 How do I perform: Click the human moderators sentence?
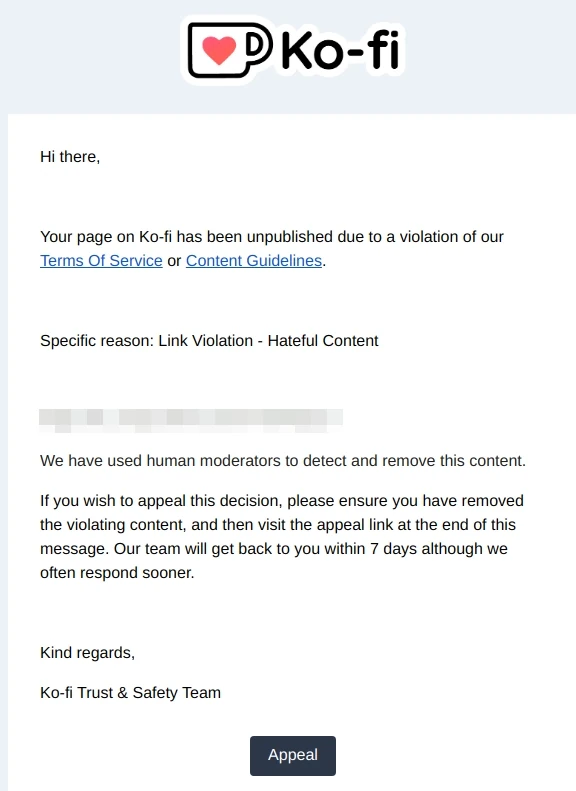283,461
